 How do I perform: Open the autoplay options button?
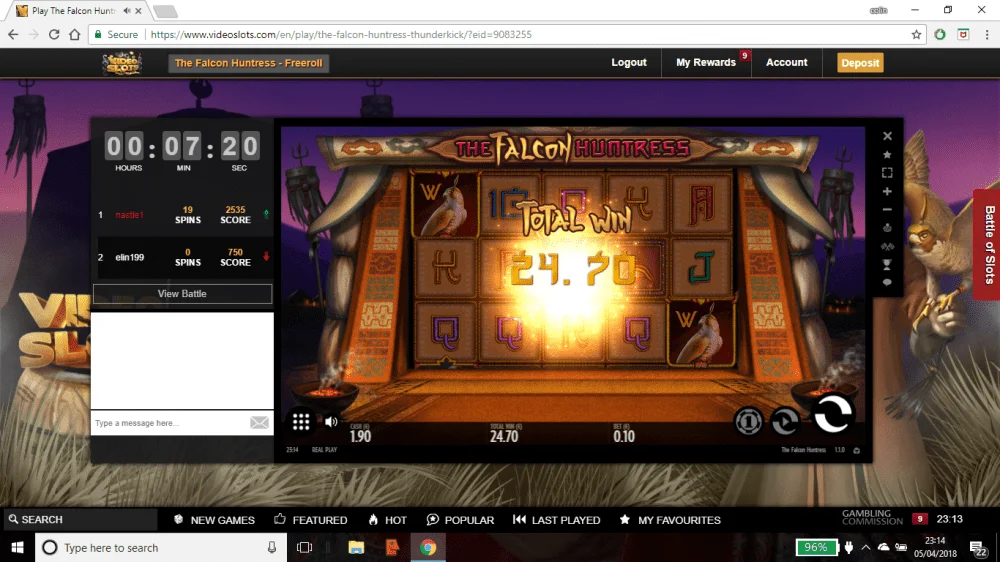click(784, 421)
